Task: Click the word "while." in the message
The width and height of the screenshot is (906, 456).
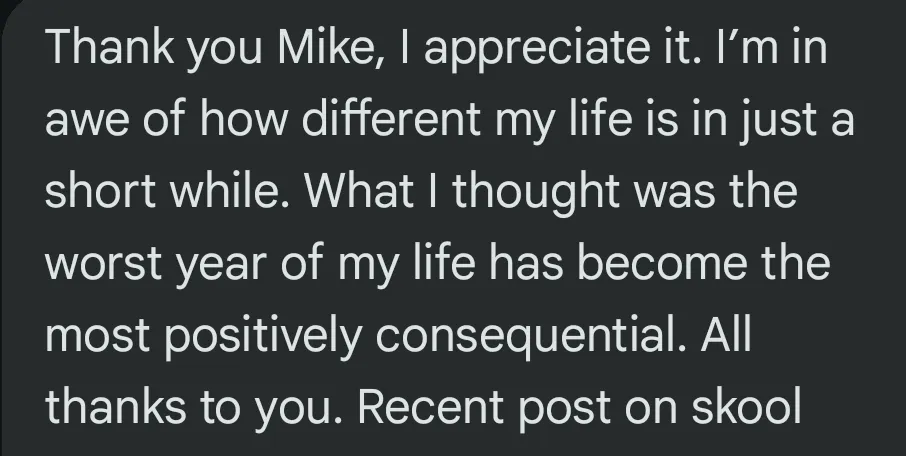Action: (231, 191)
